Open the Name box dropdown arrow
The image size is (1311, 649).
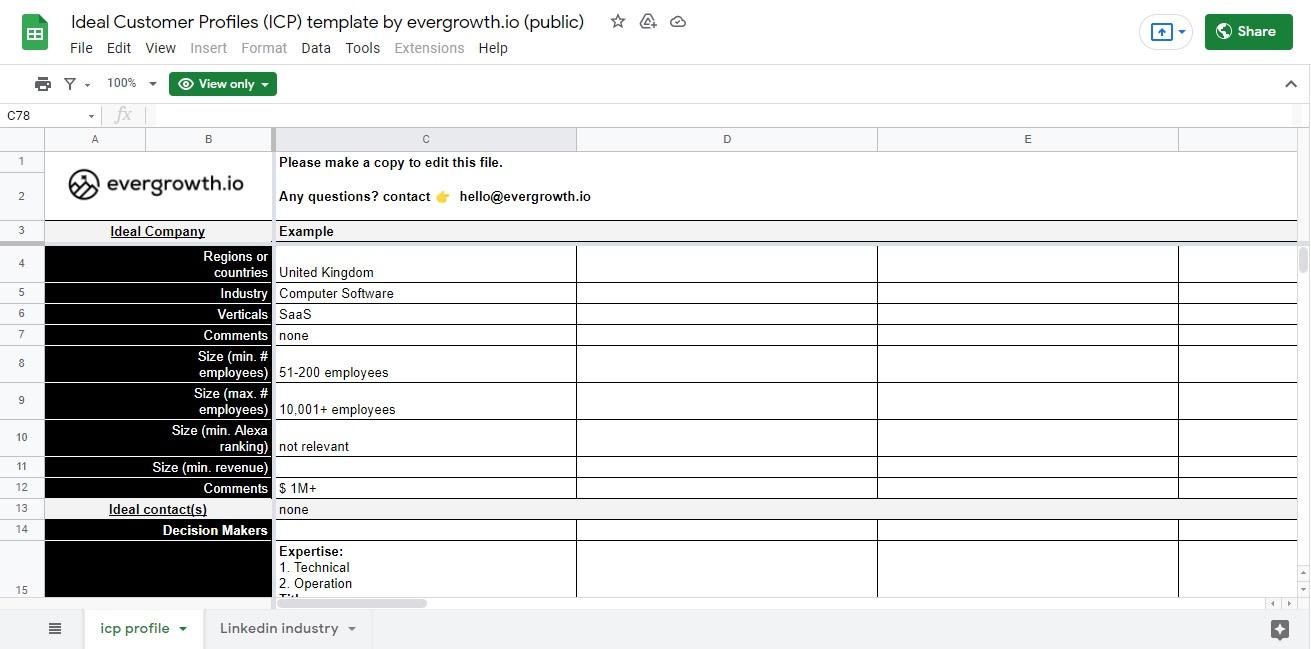point(91,116)
